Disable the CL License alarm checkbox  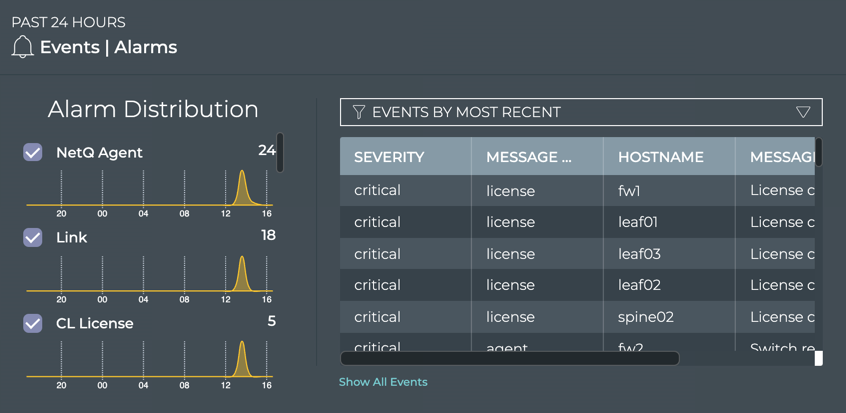coord(33,323)
